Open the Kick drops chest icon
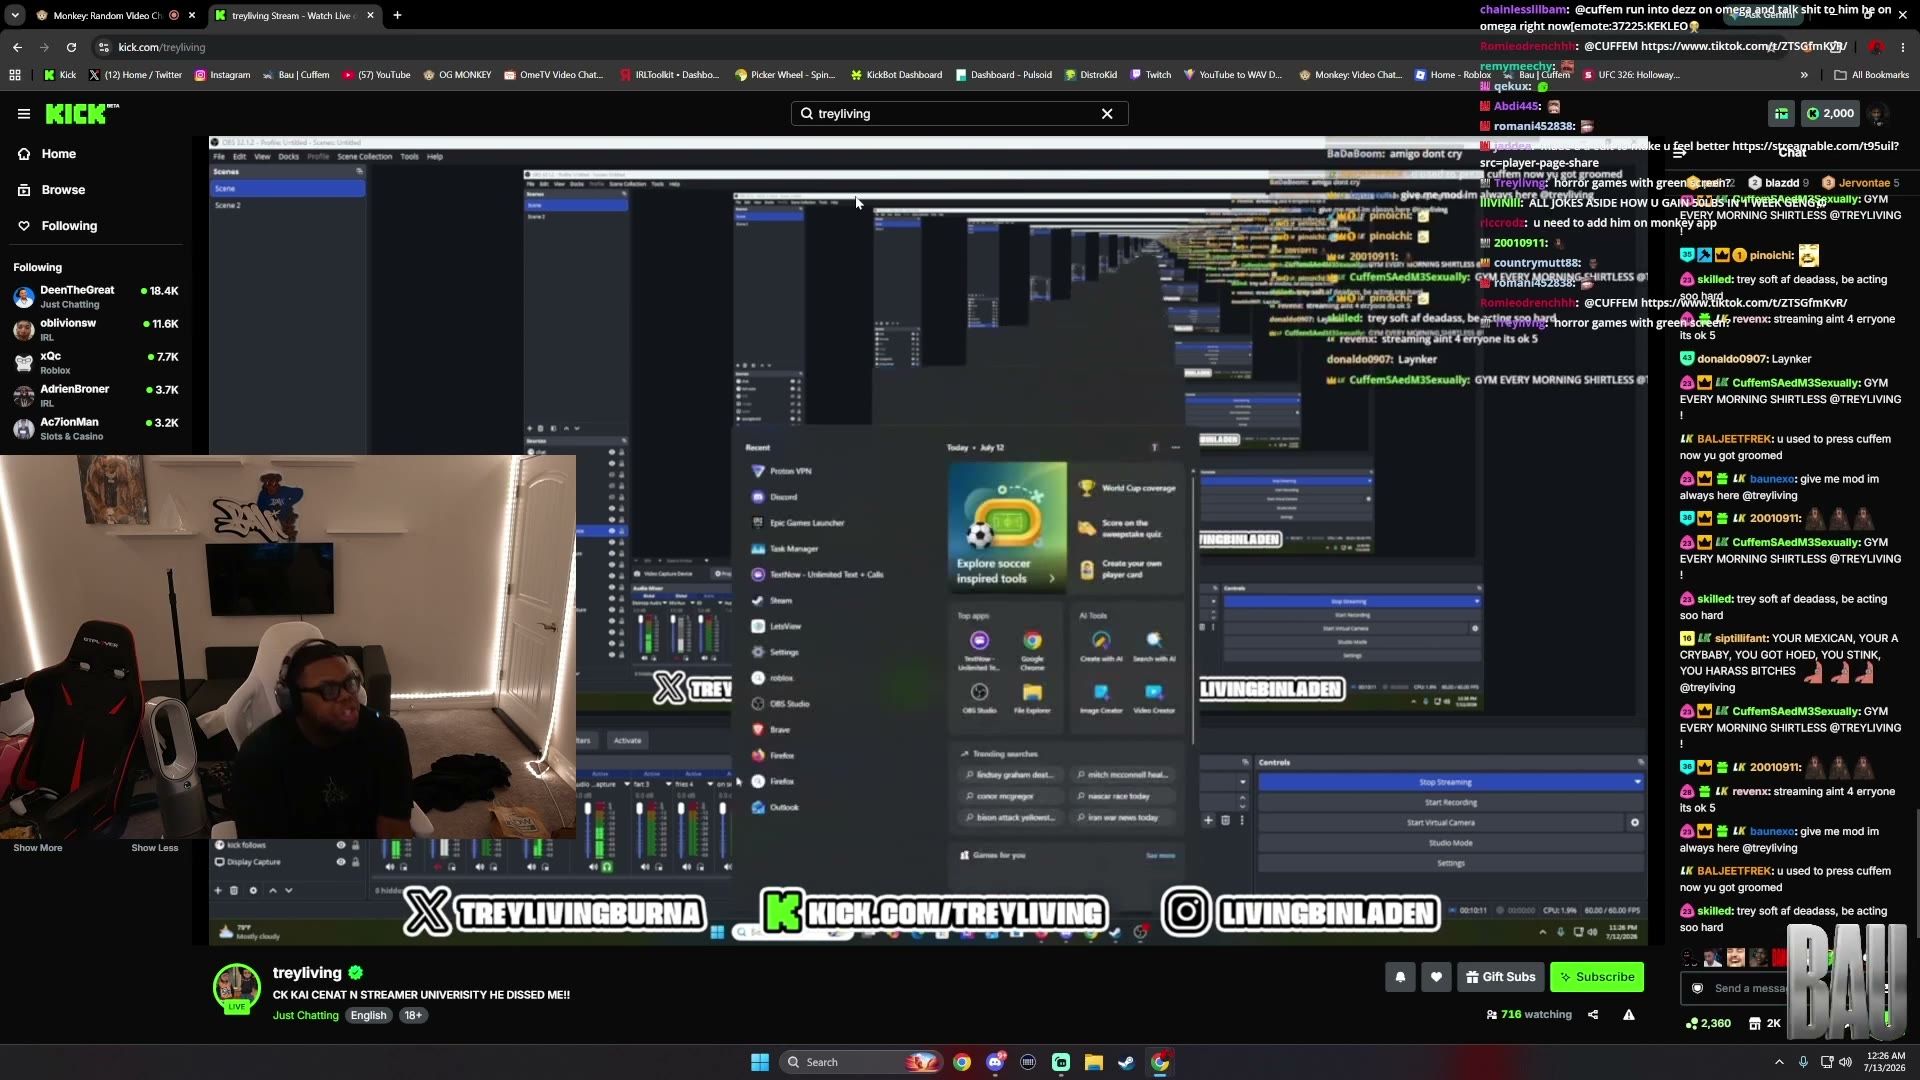Screen dimensions: 1920x1080 [x=1781, y=114]
